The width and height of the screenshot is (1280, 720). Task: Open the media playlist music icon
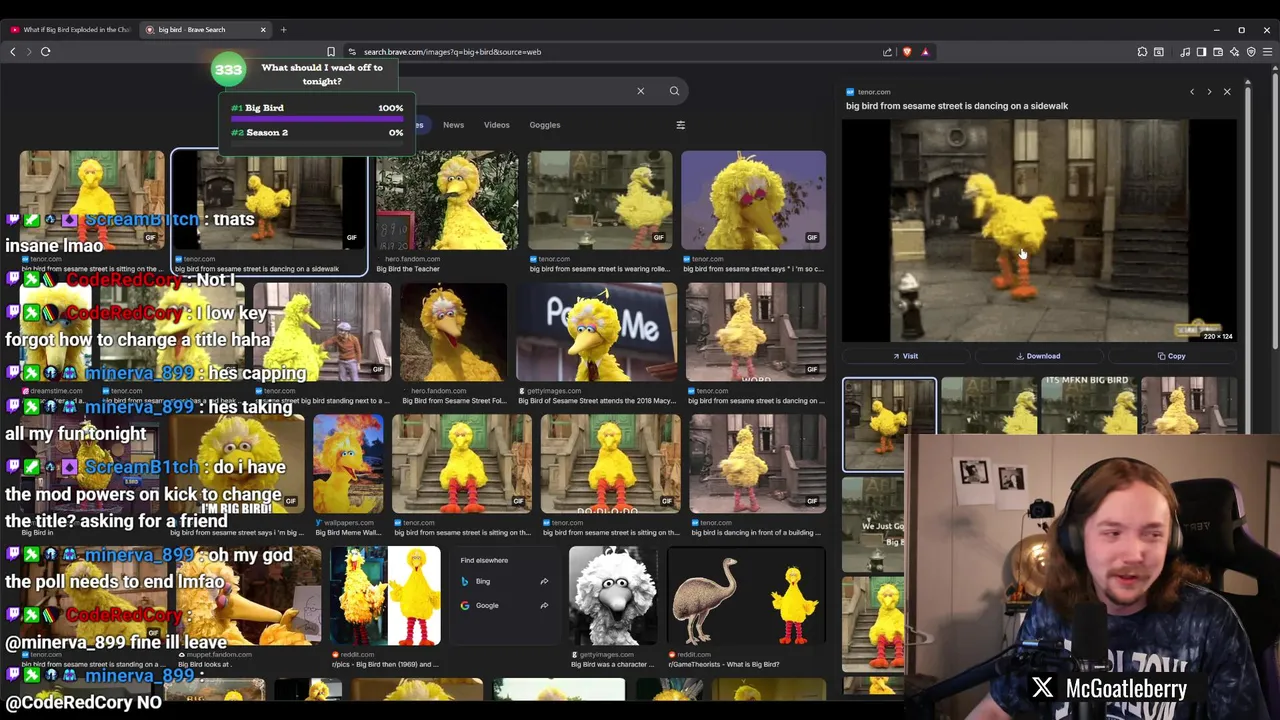[1185, 51]
